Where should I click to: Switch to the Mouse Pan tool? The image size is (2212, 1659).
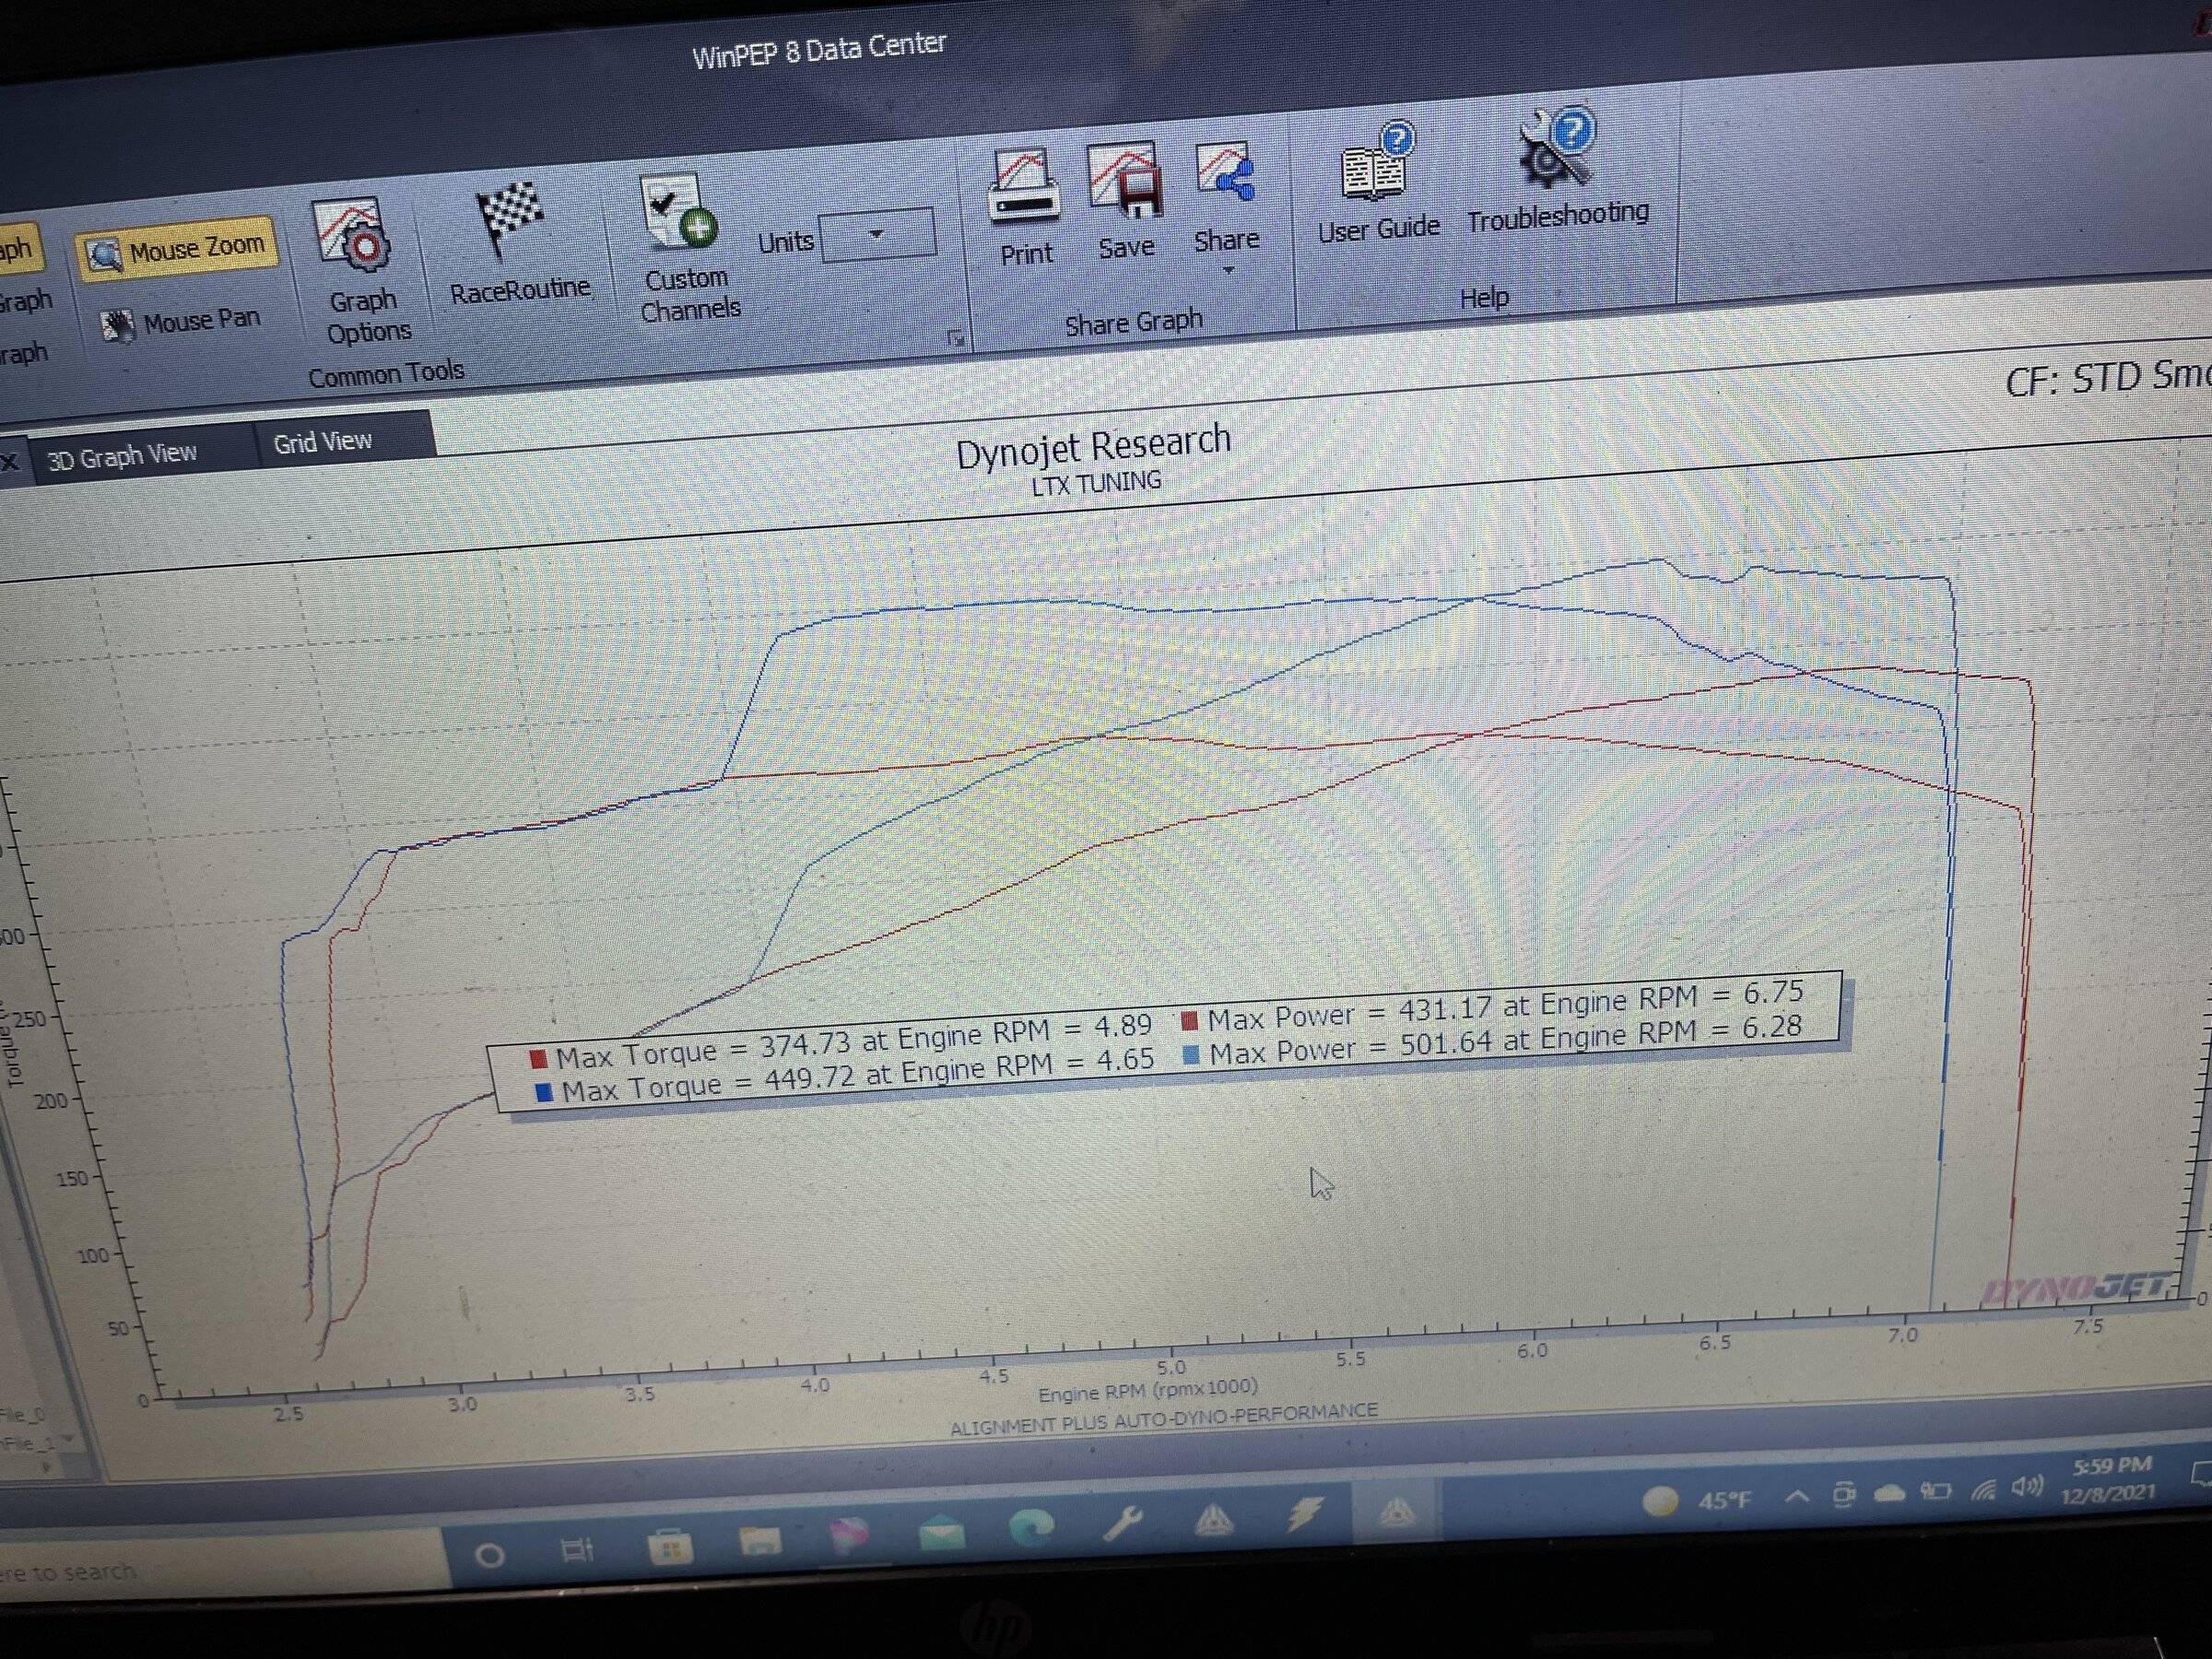[181, 322]
